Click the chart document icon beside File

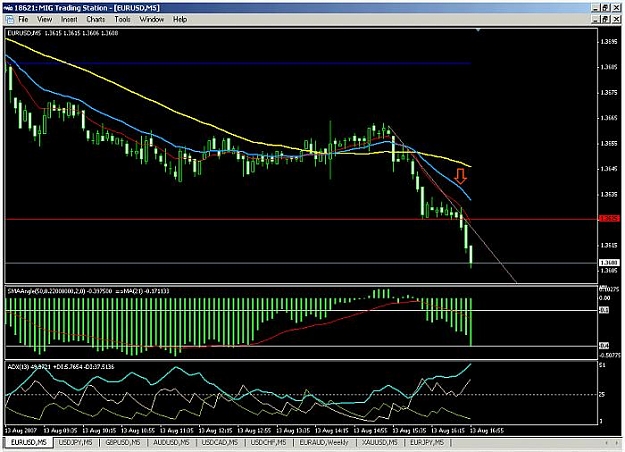(x=10, y=19)
